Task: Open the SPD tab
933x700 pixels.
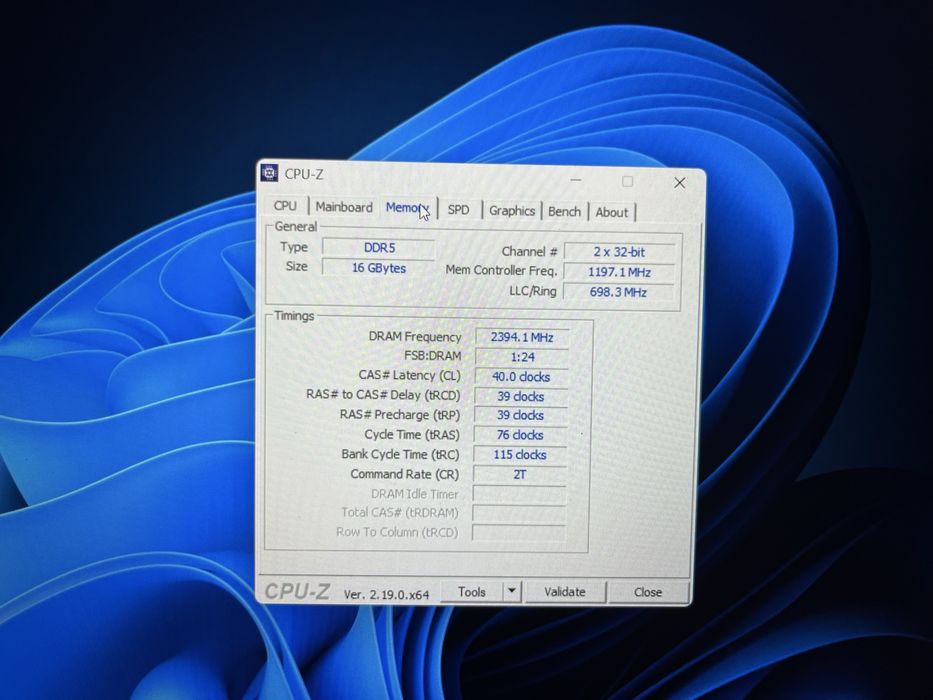Action: tap(458, 210)
